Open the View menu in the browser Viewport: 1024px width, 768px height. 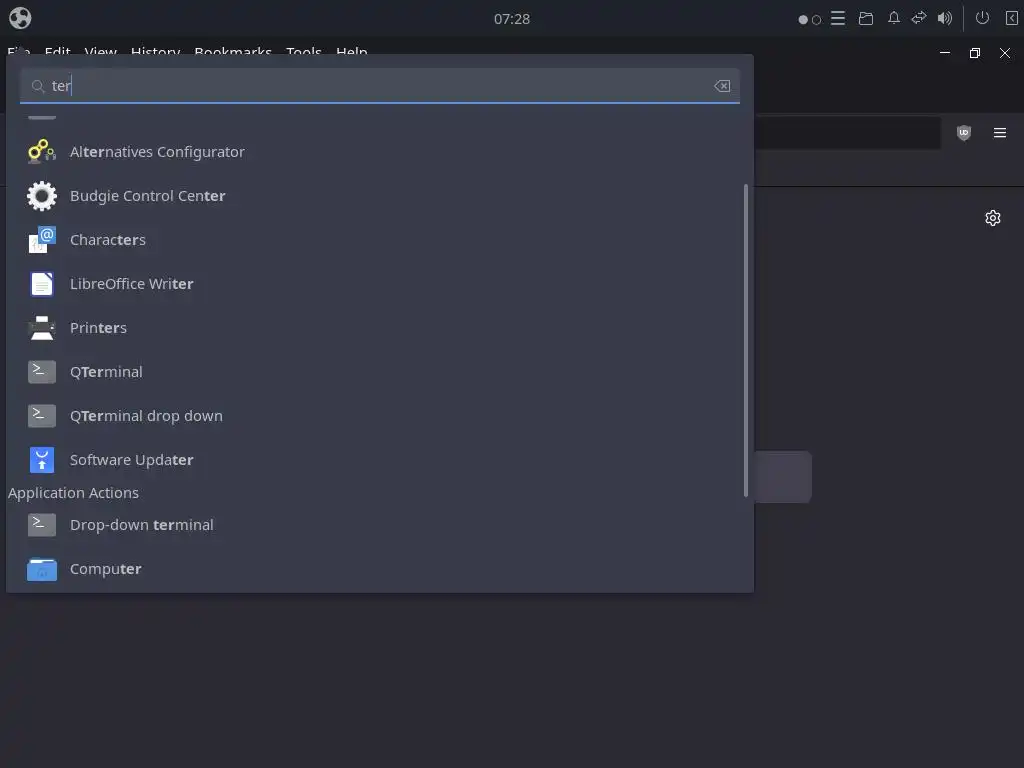101,52
